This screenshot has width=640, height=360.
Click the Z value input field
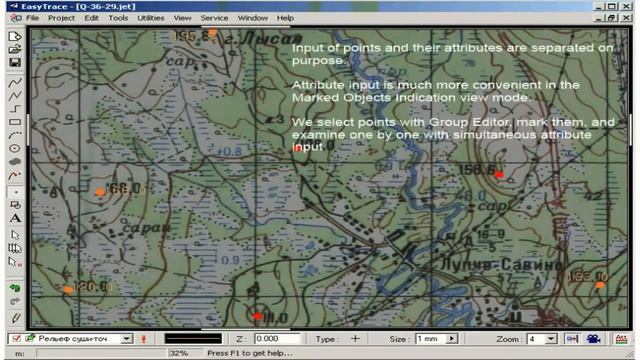(x=277, y=339)
